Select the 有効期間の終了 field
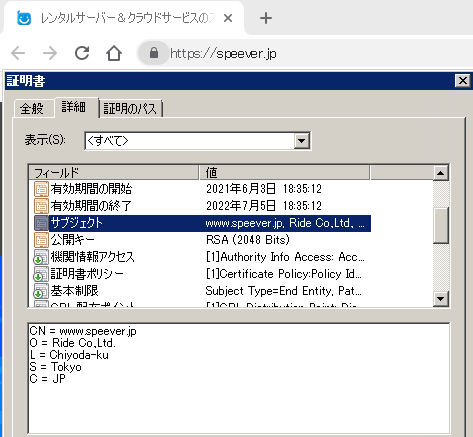This screenshot has width=473, height=437. click(91, 206)
